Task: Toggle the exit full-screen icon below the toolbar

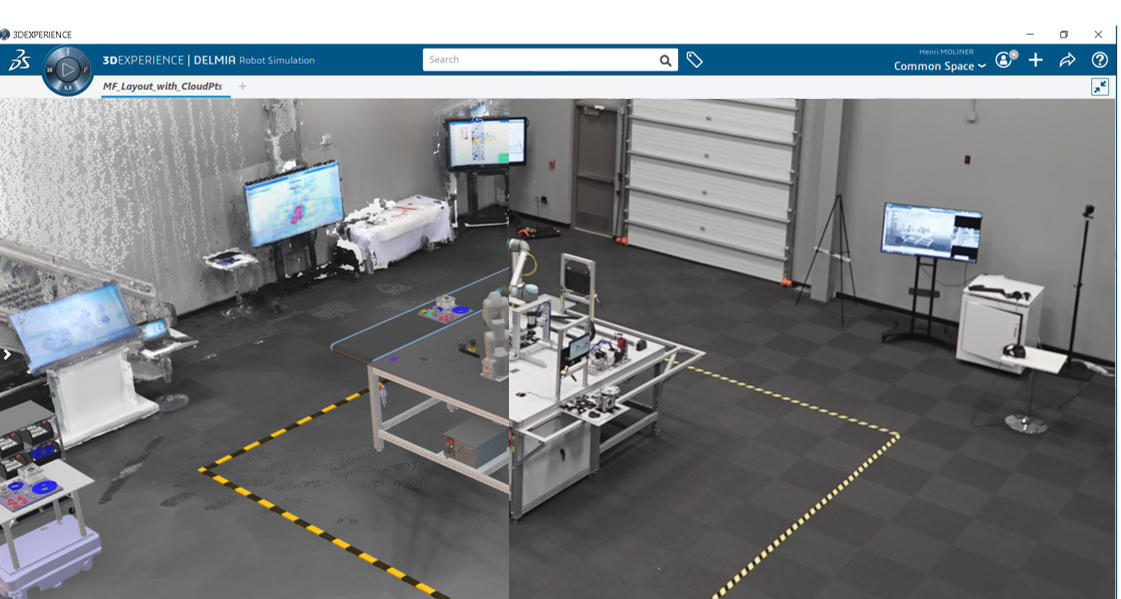Action: [1100, 87]
